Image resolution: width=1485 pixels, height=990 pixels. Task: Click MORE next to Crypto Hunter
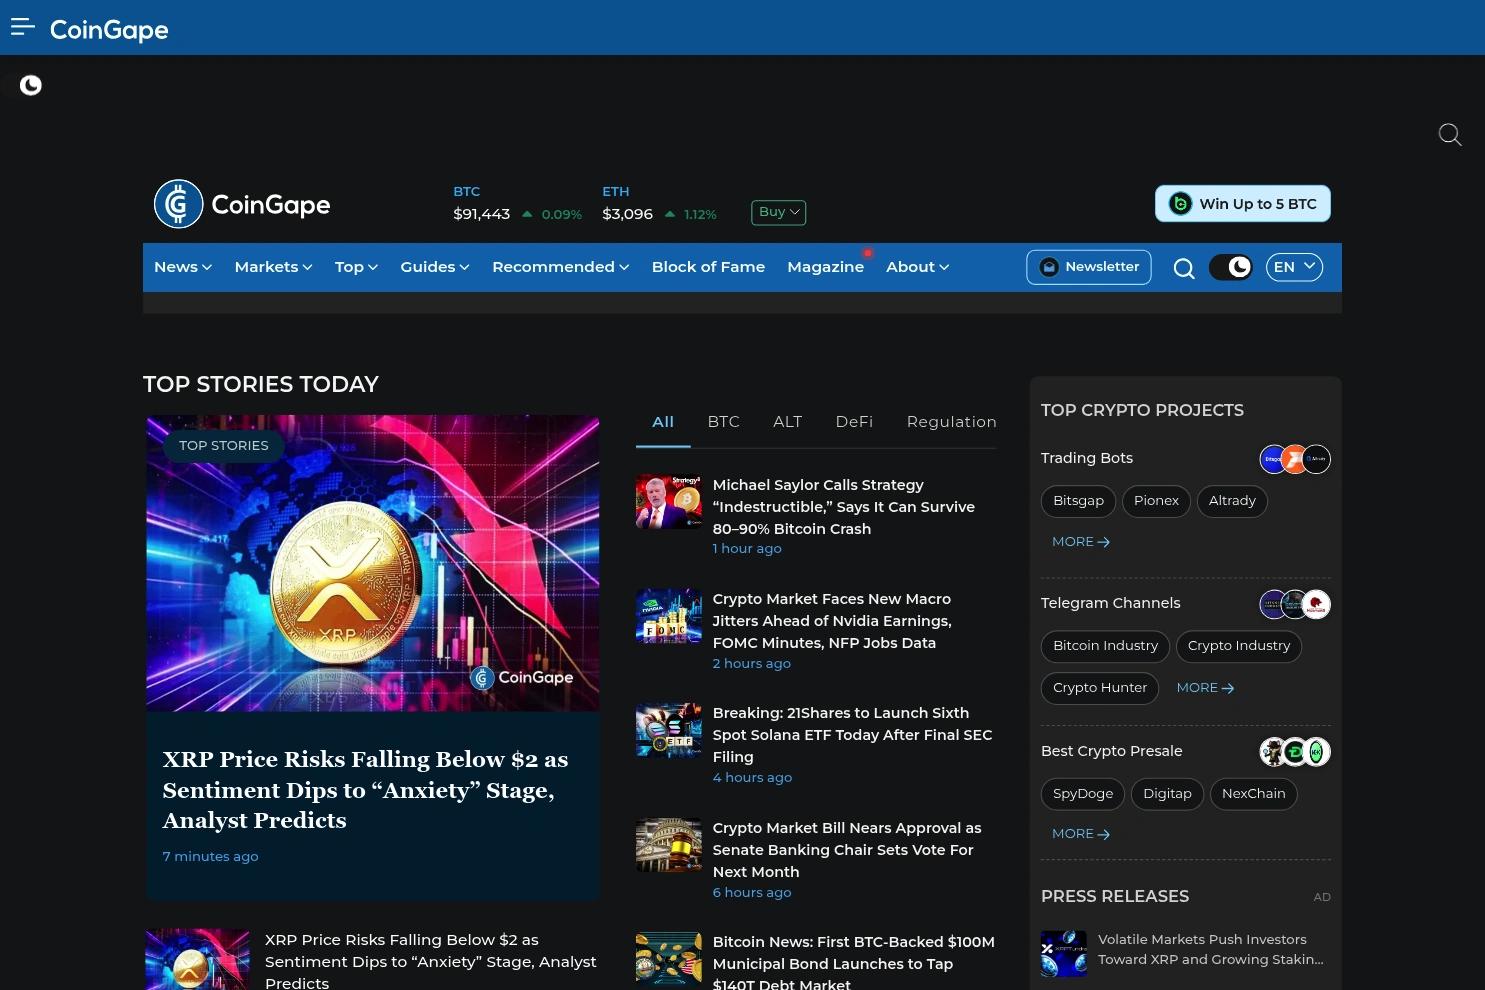pos(1205,688)
